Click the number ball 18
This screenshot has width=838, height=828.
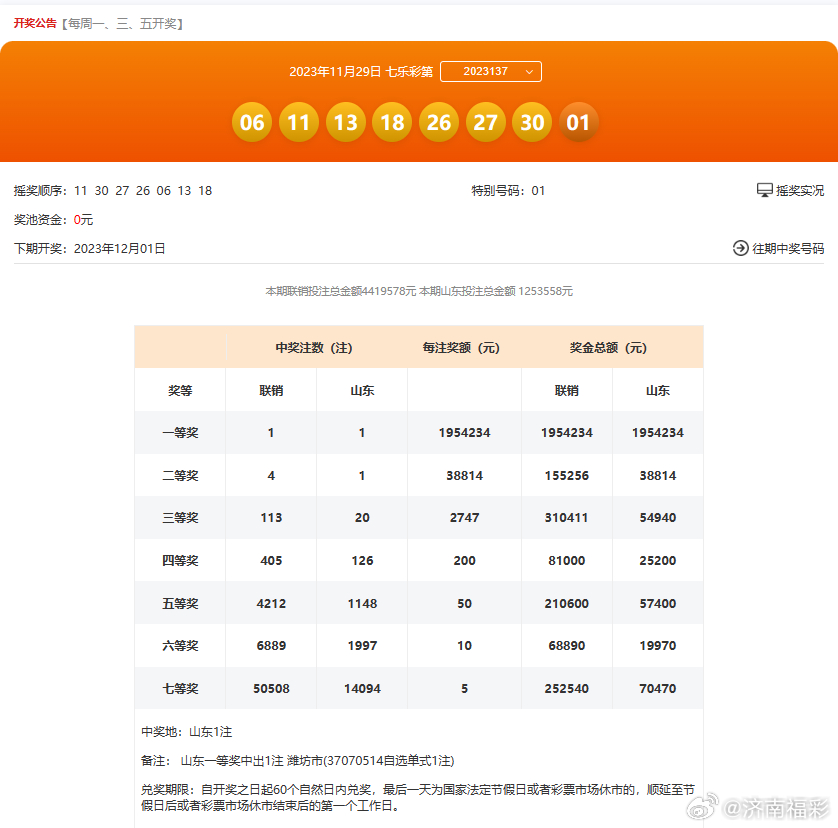click(392, 122)
